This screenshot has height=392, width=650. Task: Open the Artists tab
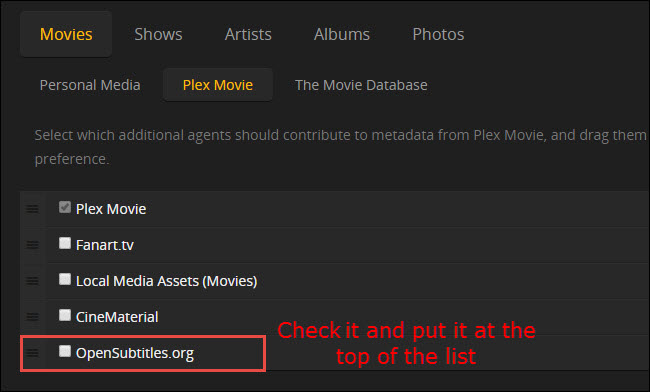(248, 34)
